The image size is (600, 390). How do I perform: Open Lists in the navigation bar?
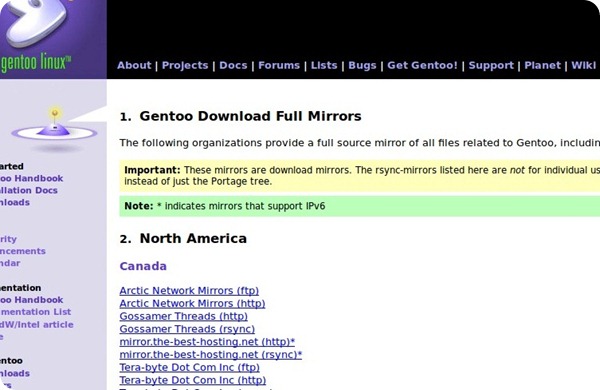click(324, 65)
